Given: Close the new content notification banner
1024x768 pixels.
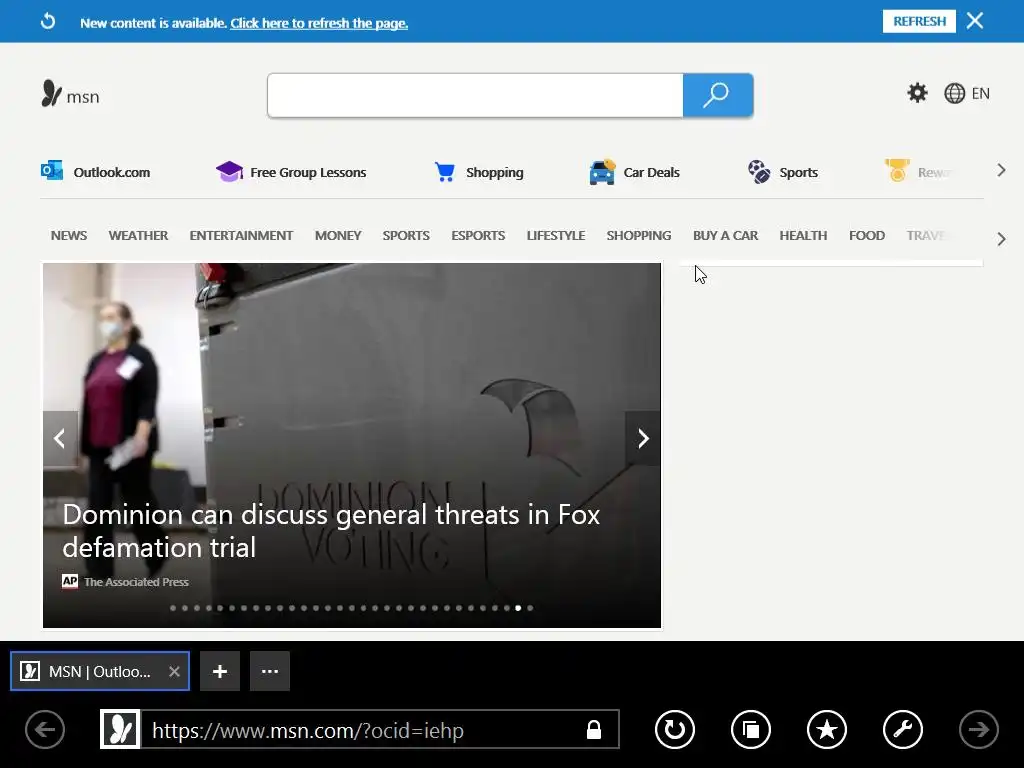Looking at the screenshot, I should coord(975,21).
